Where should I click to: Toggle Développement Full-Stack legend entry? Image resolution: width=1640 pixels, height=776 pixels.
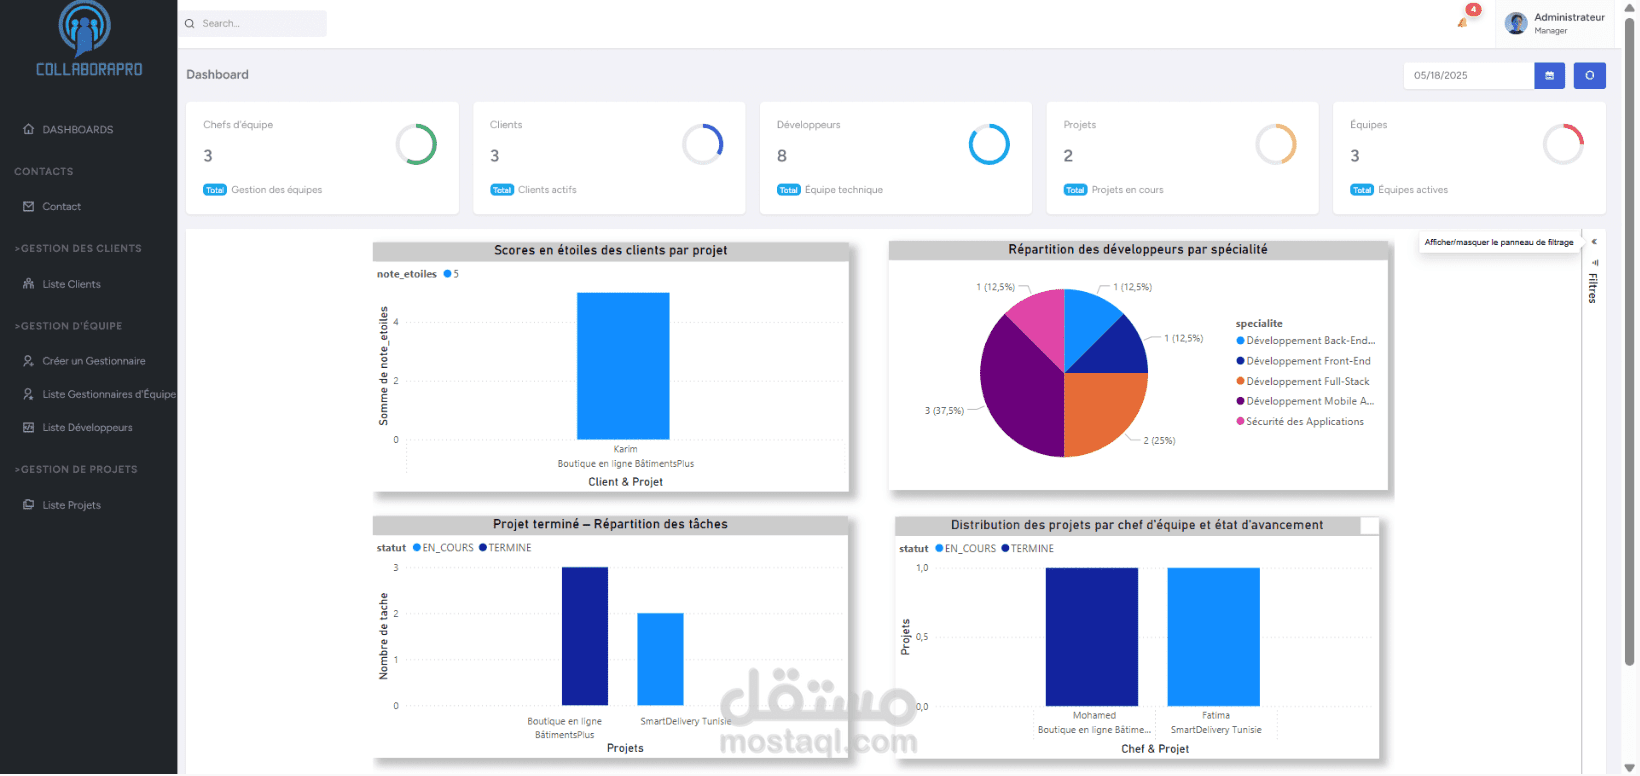1303,381
